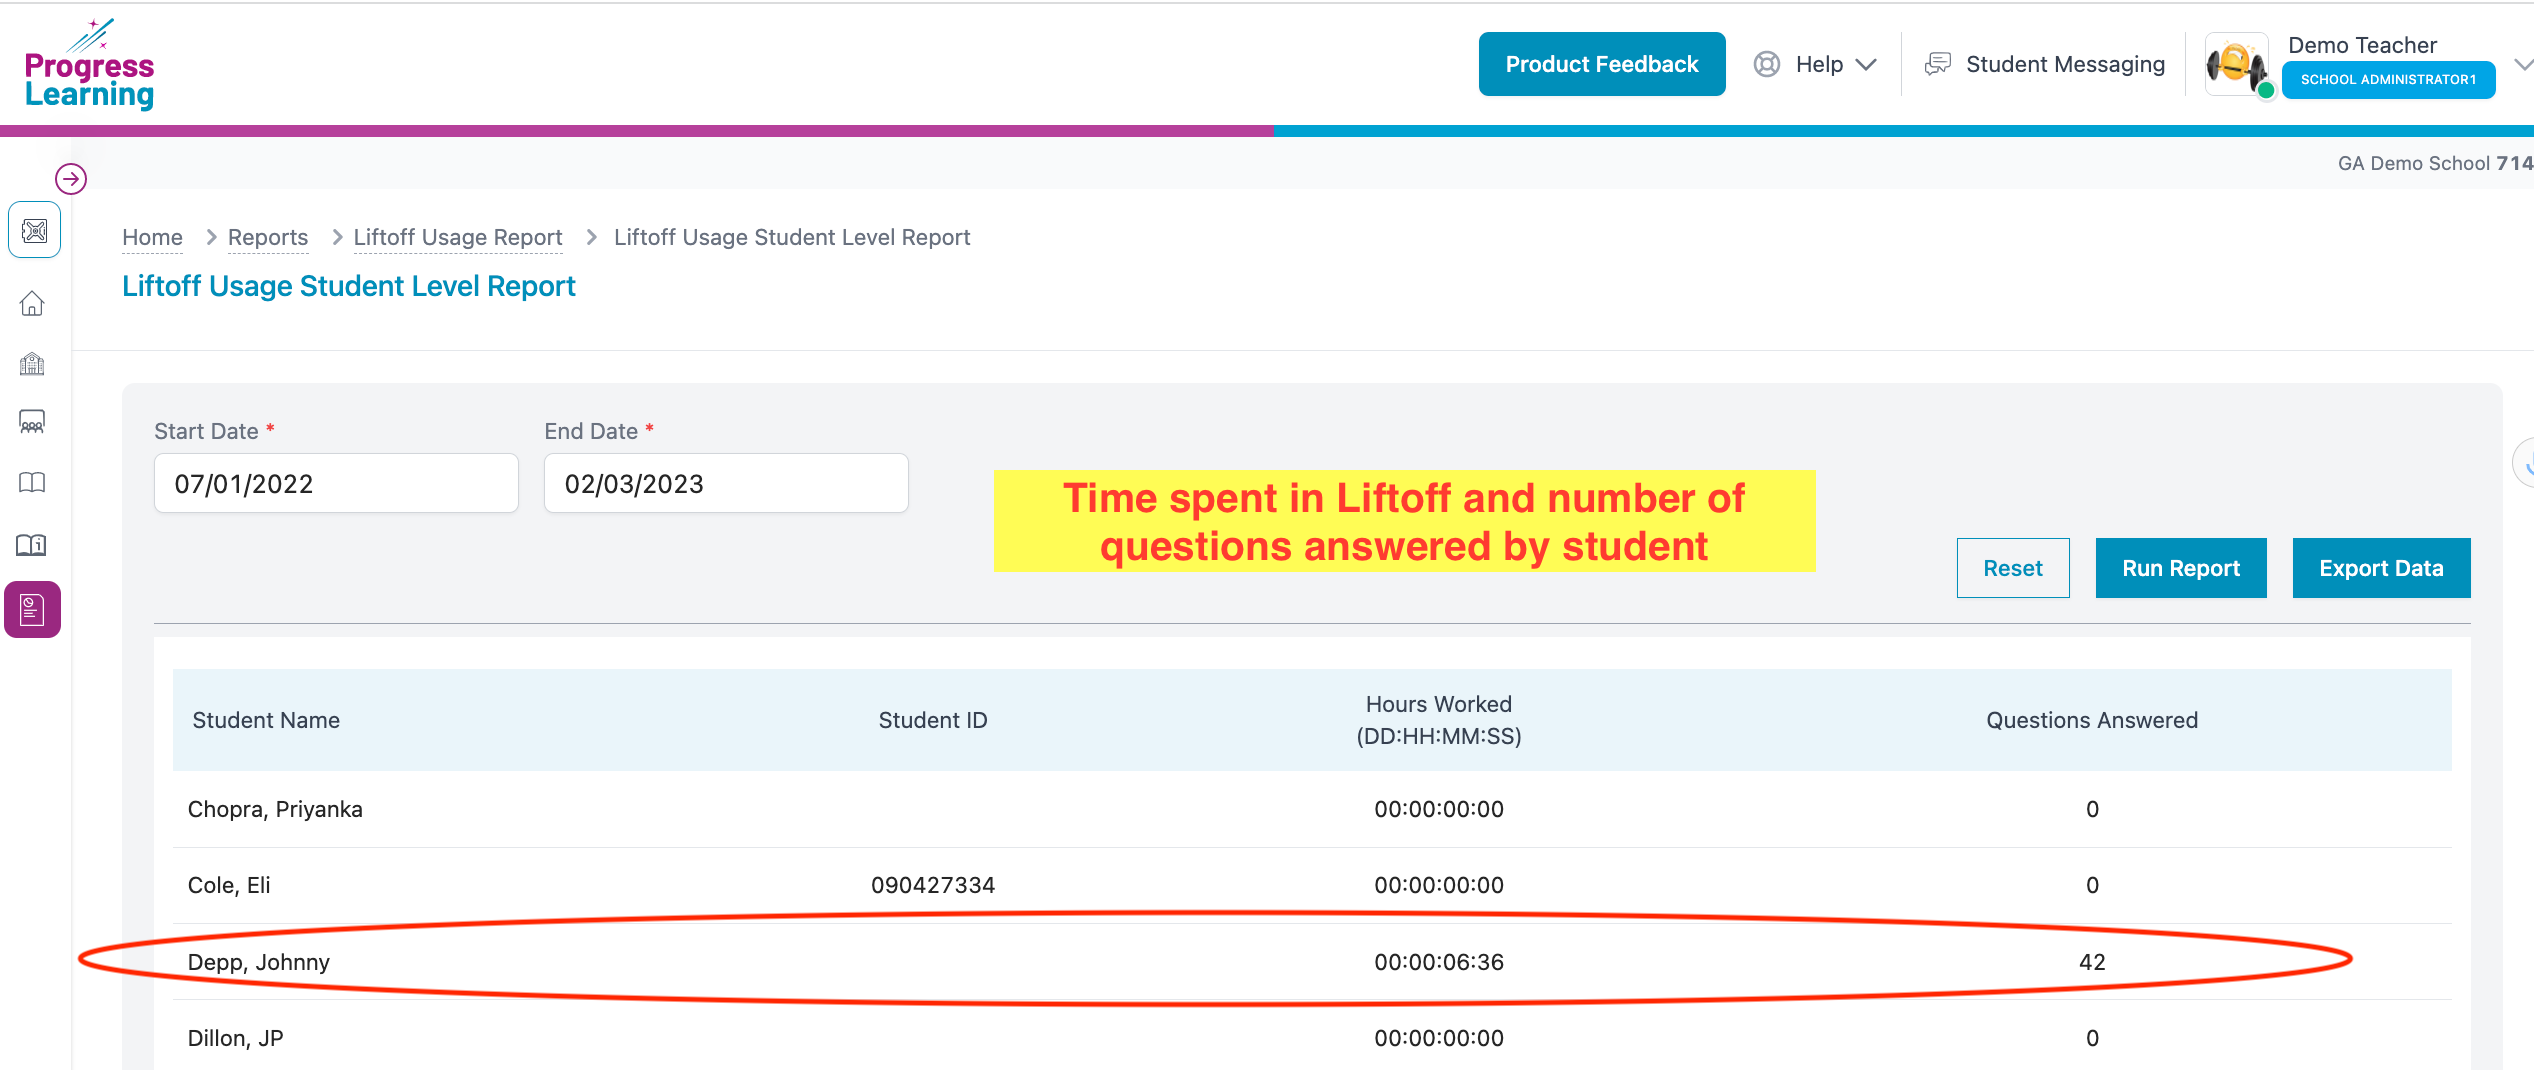Select student row Dillon, JP

pyautogui.click(x=1312, y=1035)
